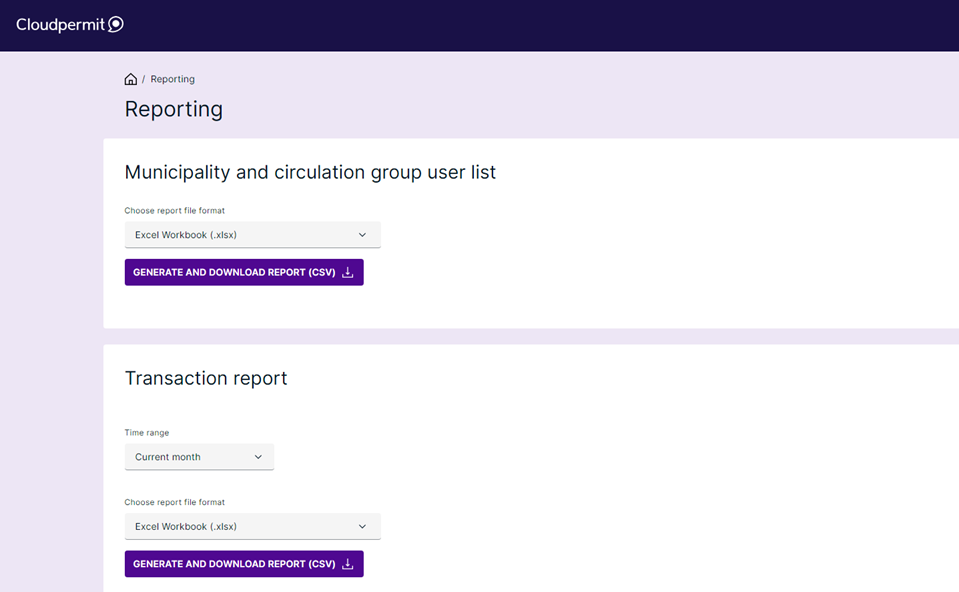Generate and download the user list report
Screen dimensions: 959x592
coord(244,271)
